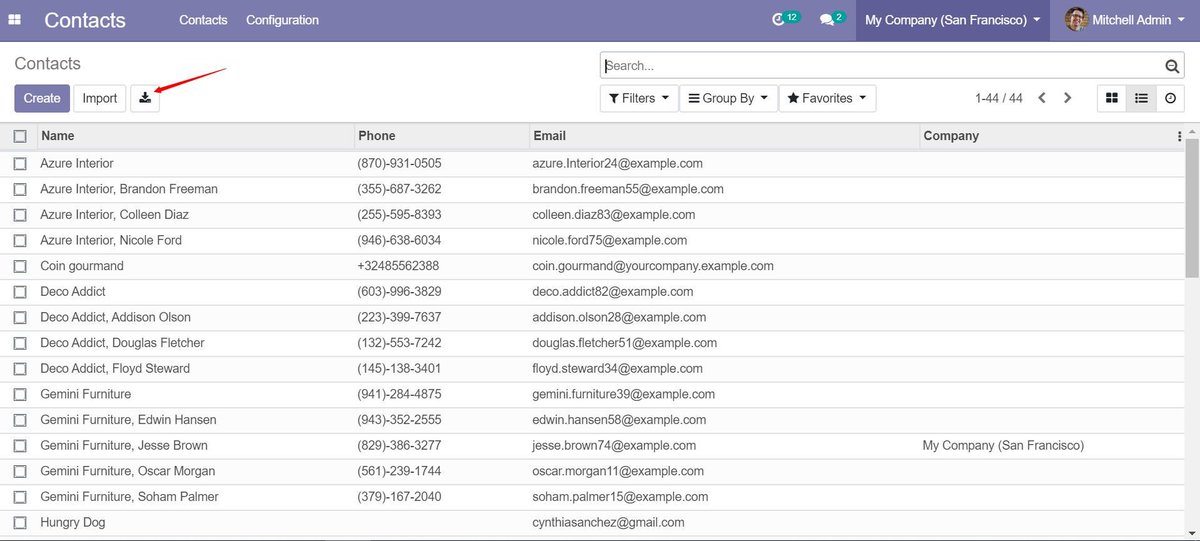
Task: Open Mitchell Admin user menu
Action: pyautogui.click(x=1125, y=20)
